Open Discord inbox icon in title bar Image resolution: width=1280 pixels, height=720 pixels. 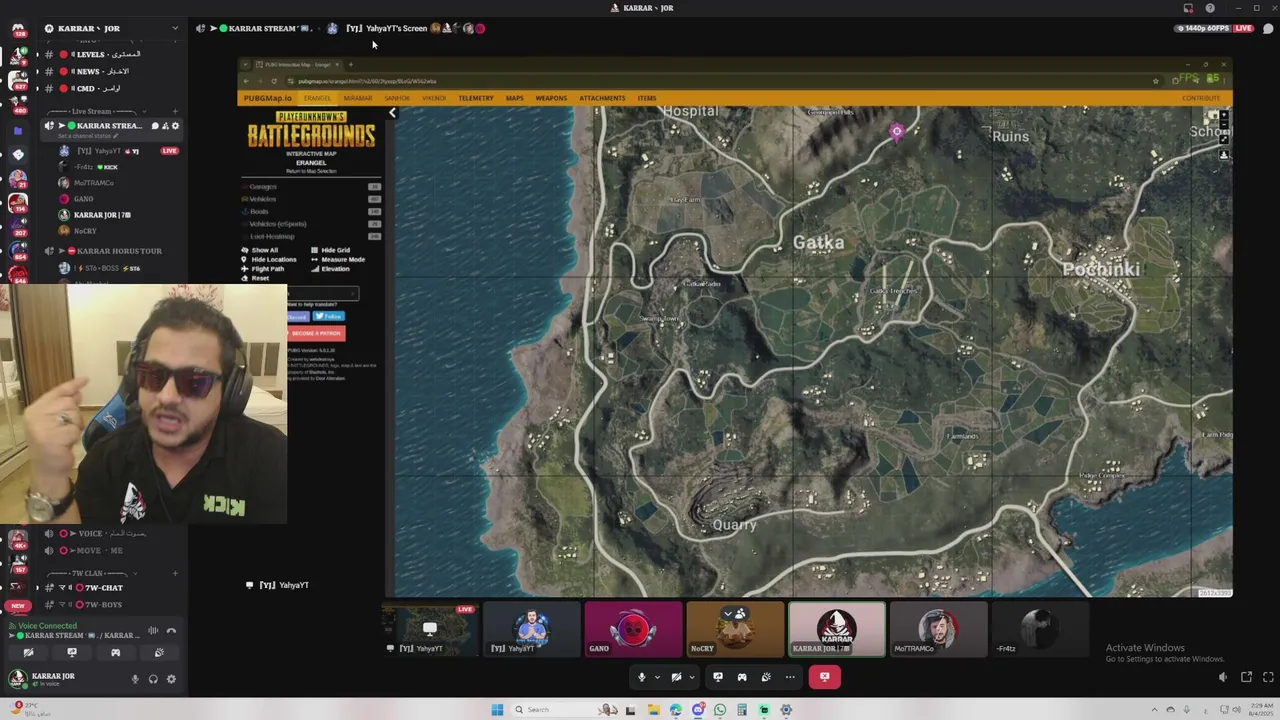tap(1188, 8)
